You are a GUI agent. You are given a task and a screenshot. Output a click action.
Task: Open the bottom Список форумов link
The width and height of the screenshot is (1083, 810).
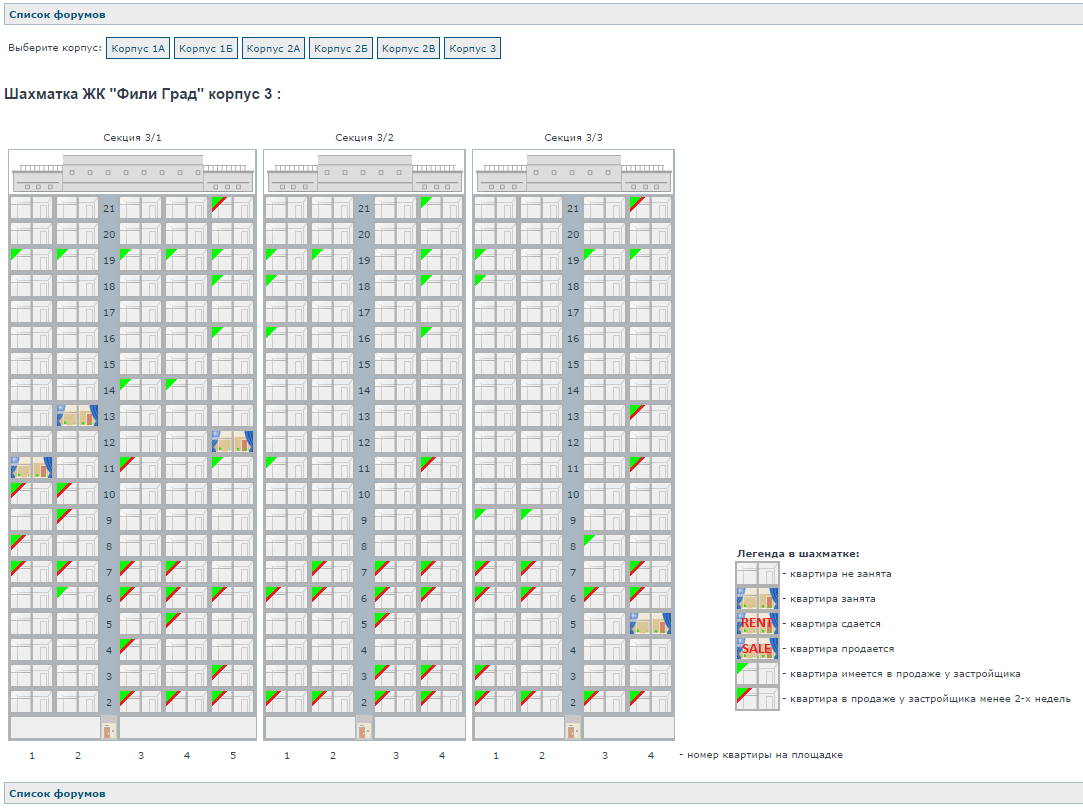click(57, 793)
